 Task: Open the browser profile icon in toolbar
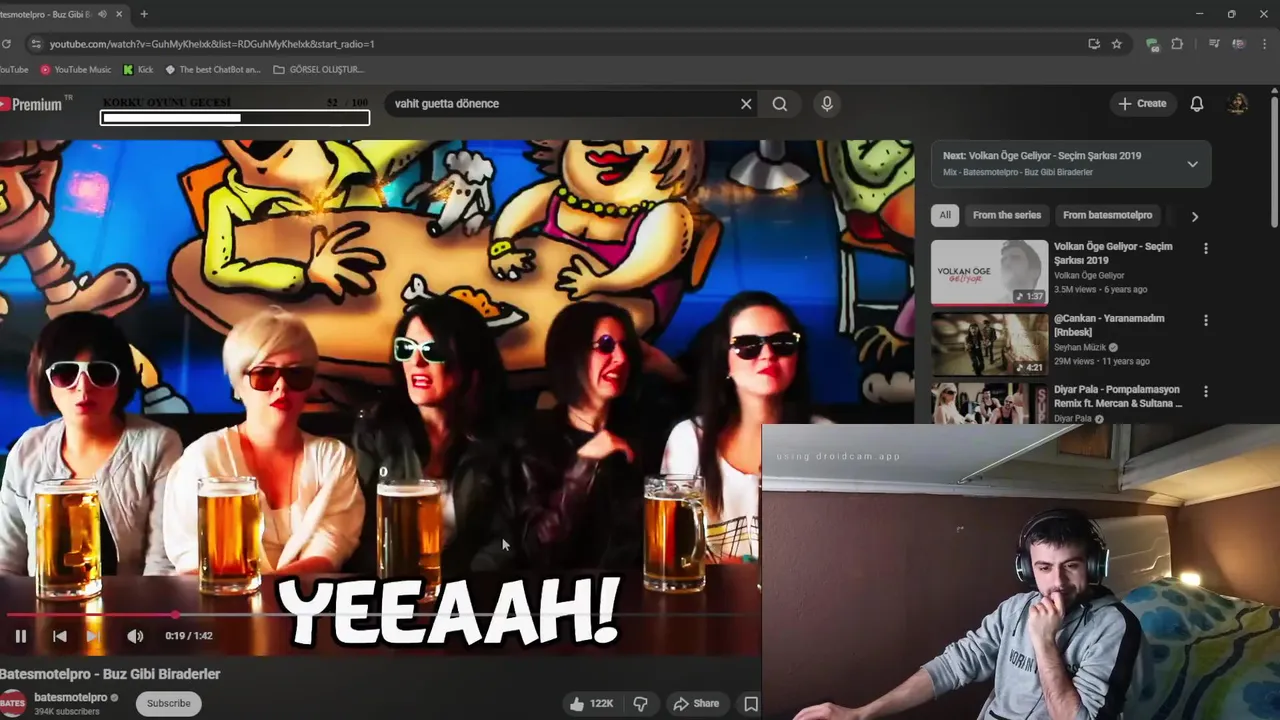click(x=1239, y=44)
